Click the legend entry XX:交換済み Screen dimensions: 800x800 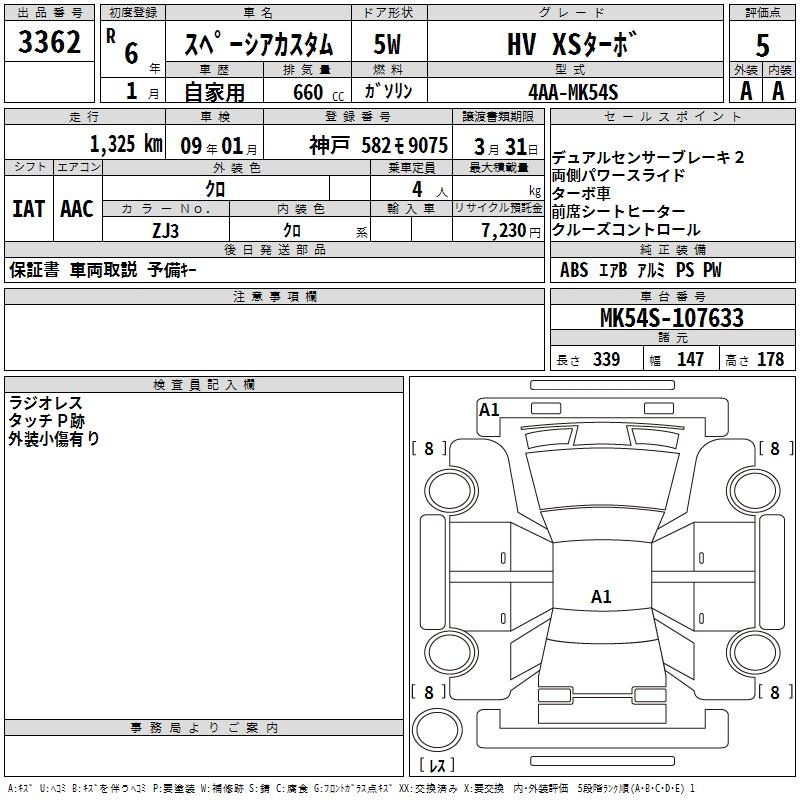[428, 789]
